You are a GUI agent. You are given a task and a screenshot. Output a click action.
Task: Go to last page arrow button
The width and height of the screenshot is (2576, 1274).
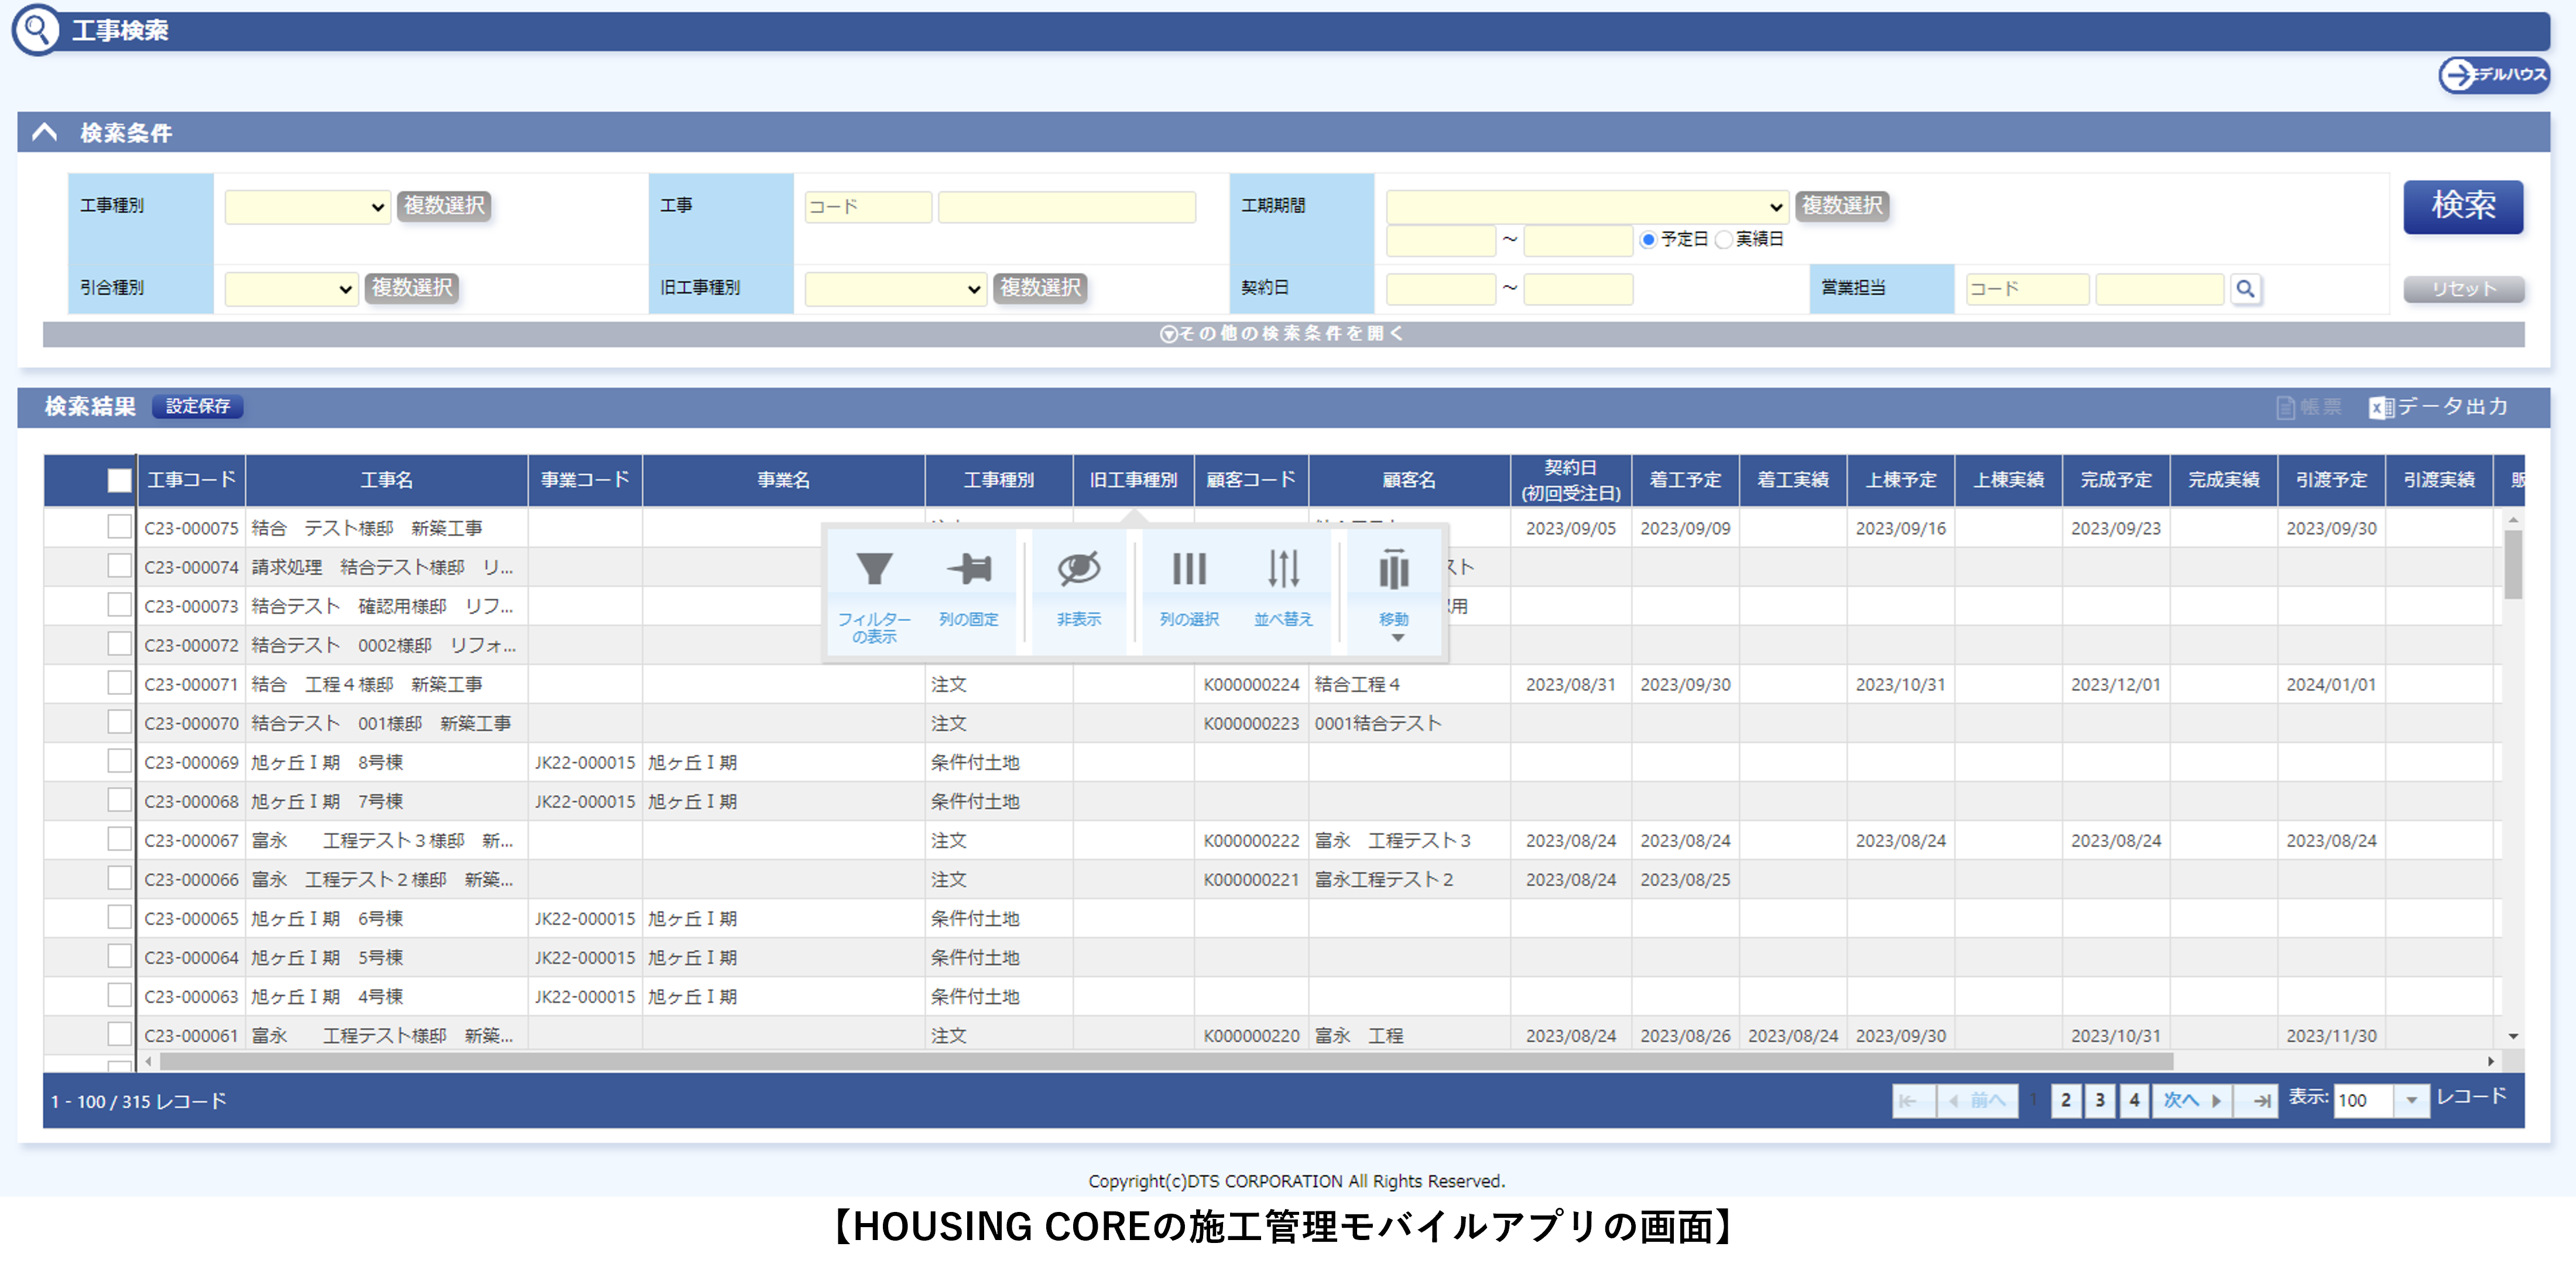point(2256,1101)
